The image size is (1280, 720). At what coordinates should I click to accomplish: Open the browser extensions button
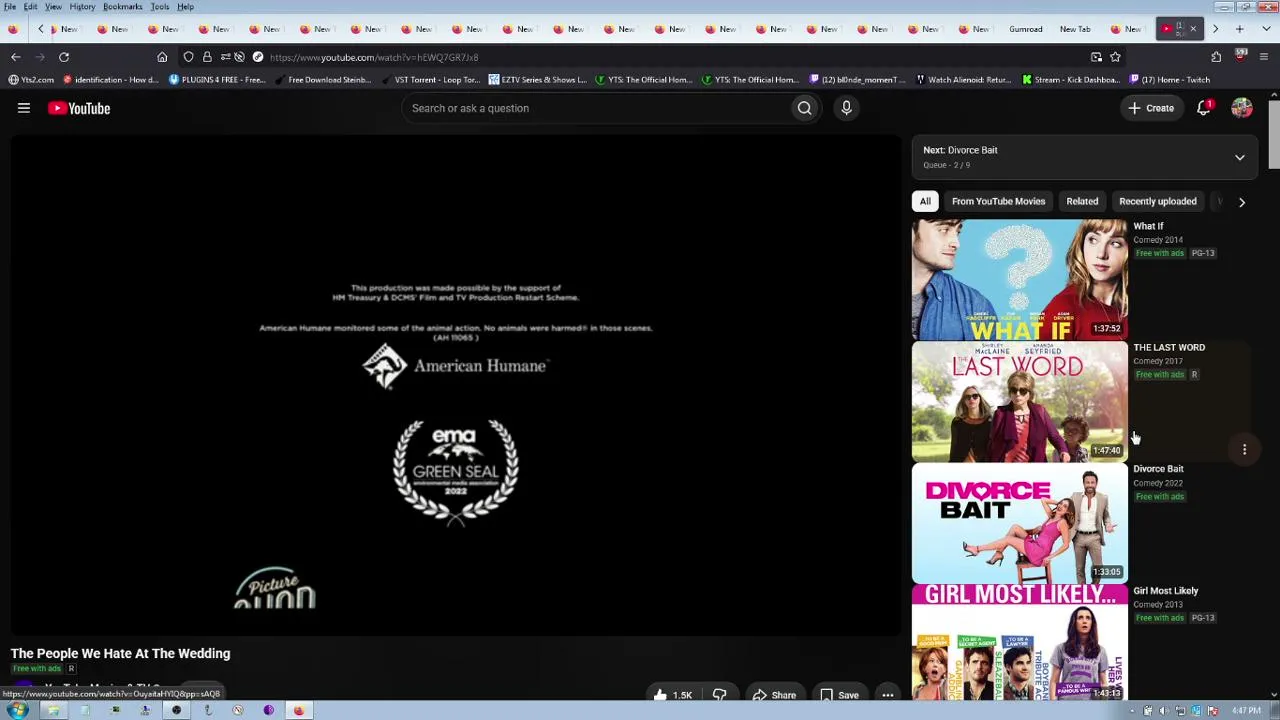[1216, 57]
